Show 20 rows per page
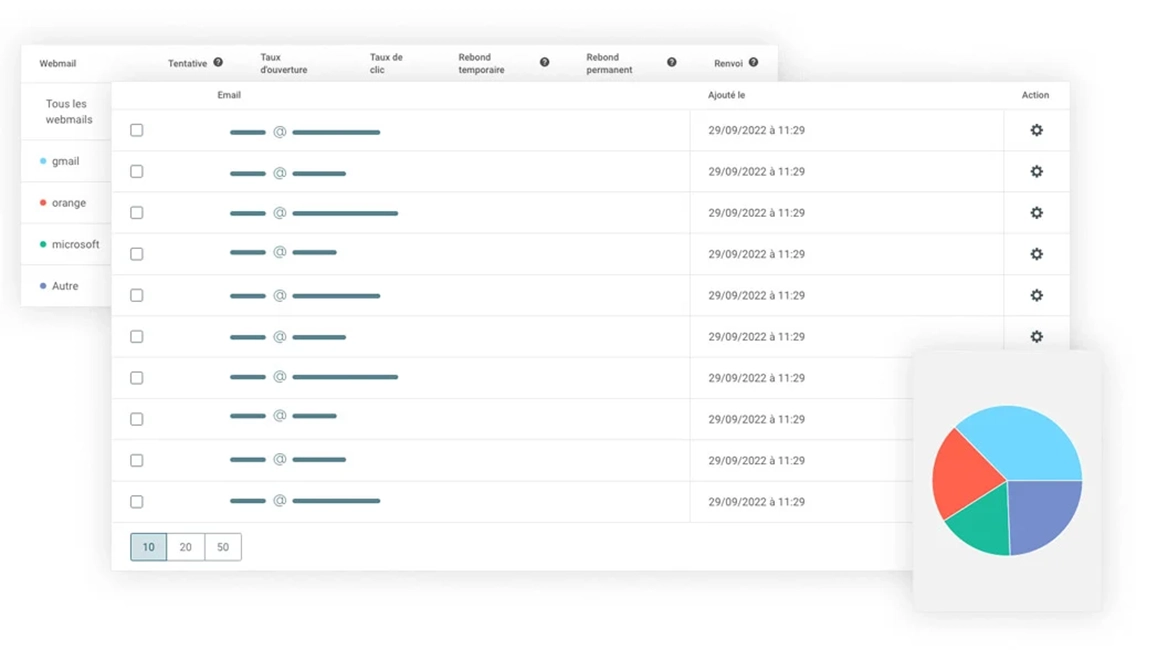The image size is (1168, 670). (x=185, y=547)
